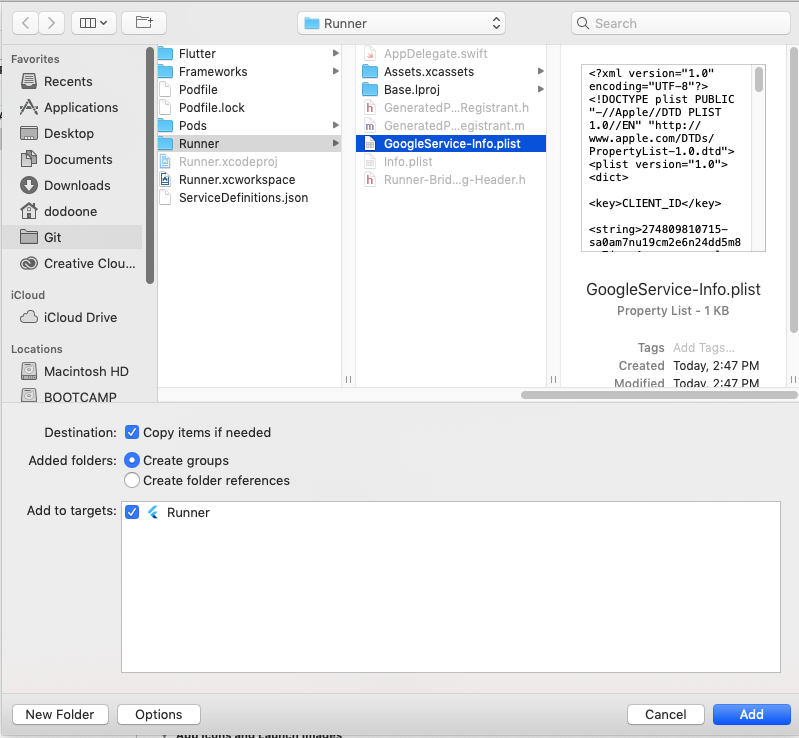
Task: Click the preview text scrollbar
Action: pos(759,80)
